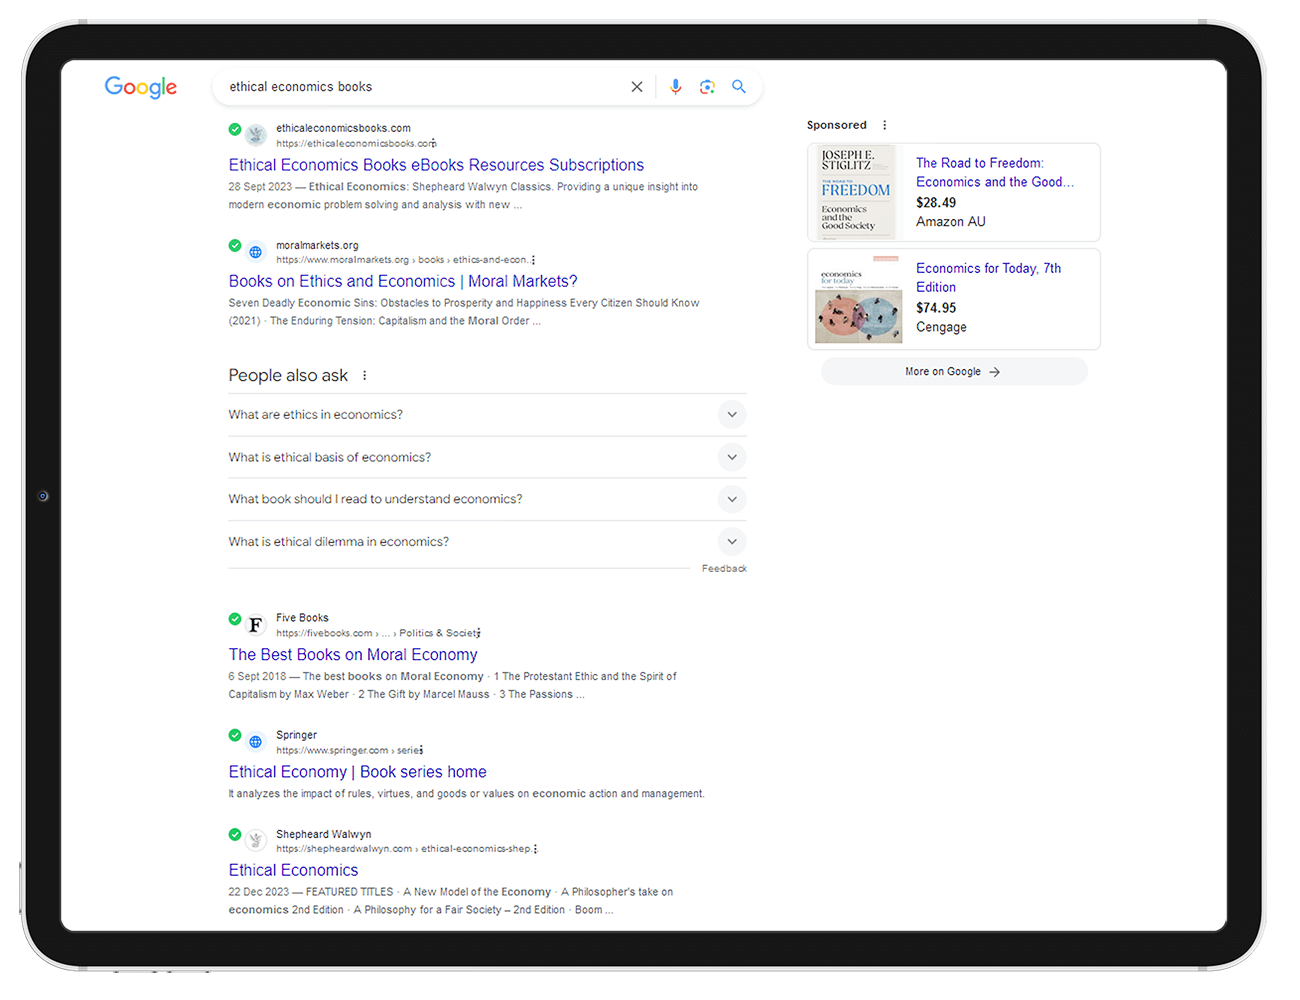
Task: Click green verified check beside ethicaleconomicsbooks.com
Action: click(235, 129)
